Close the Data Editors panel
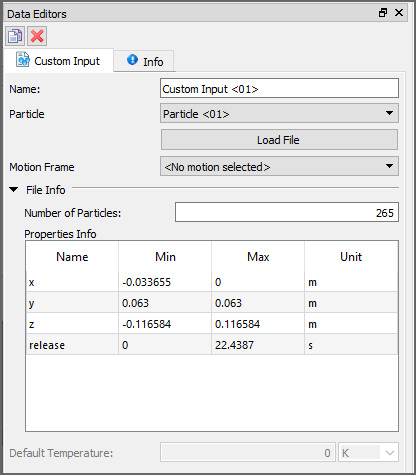The height and width of the screenshot is (475, 416). 399,13
